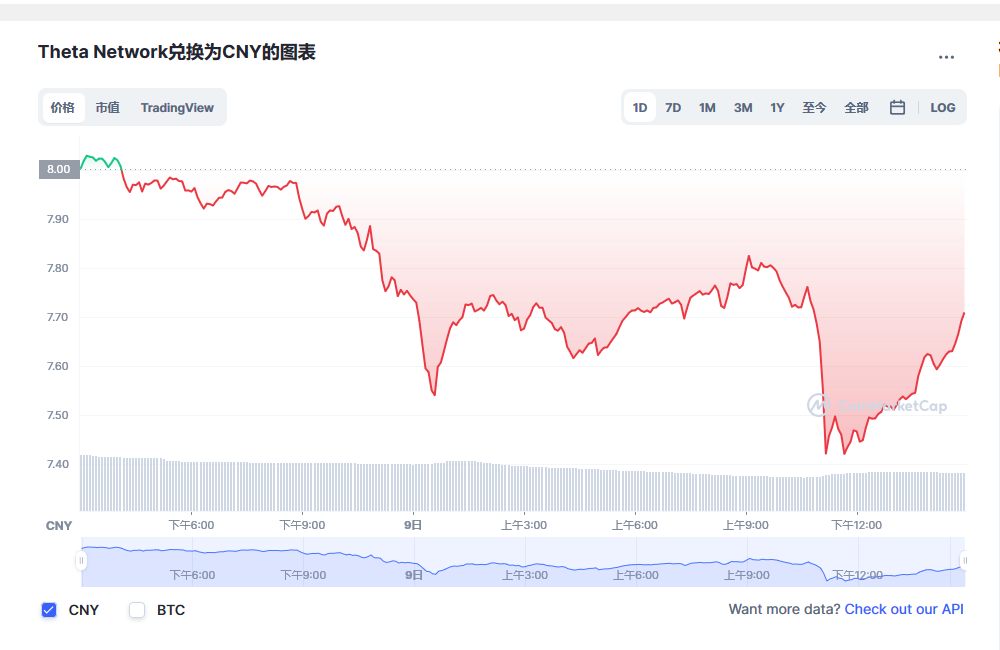The height and width of the screenshot is (650, 1000).
Task: Click the CNY axis unit label
Action: click(59, 526)
